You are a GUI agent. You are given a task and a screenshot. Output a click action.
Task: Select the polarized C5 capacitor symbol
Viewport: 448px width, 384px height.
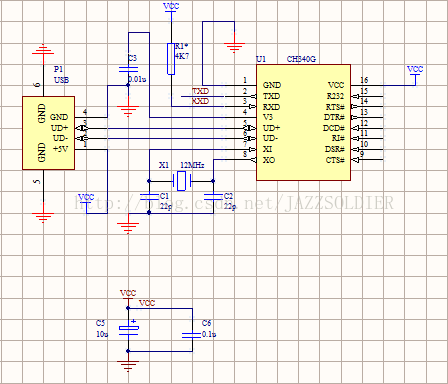[128, 328]
